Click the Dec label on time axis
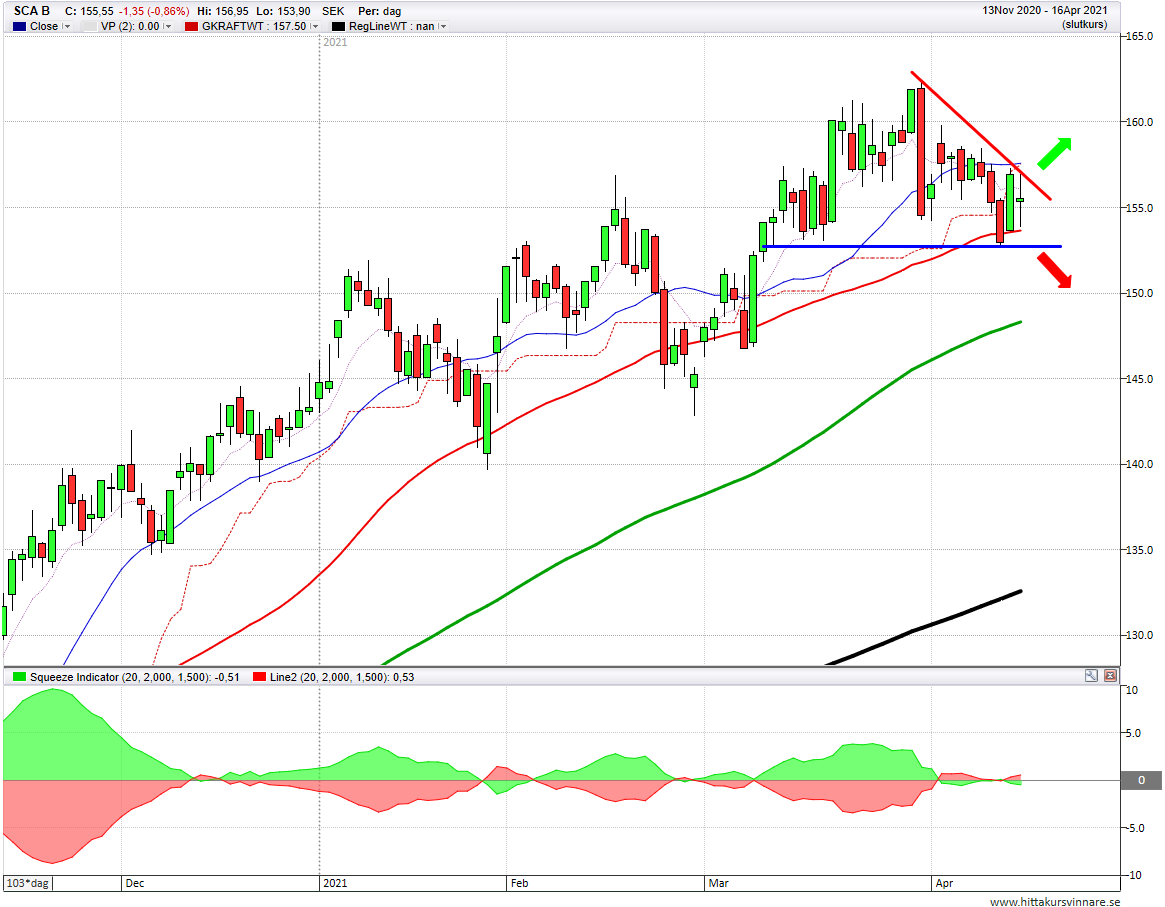The width and height of the screenshot is (1165, 907). point(134,883)
